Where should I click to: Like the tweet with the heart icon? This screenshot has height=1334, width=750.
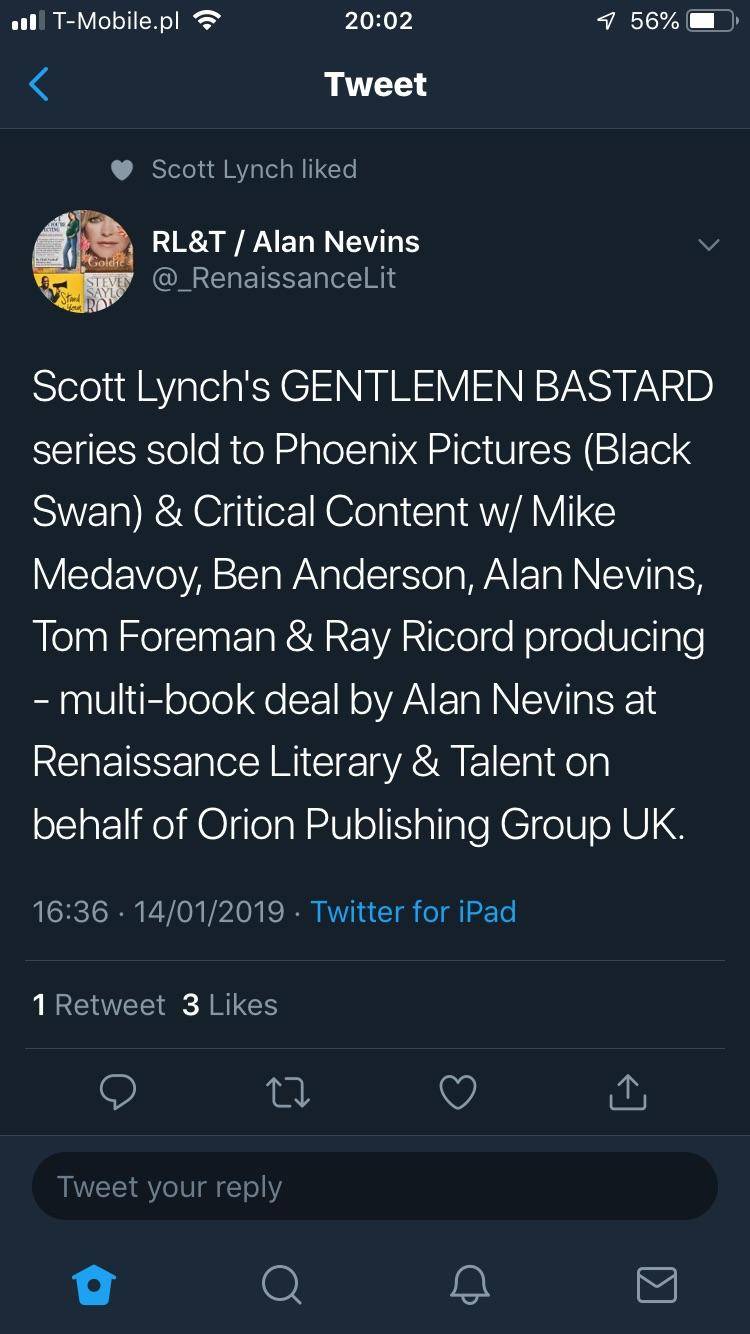(457, 1092)
